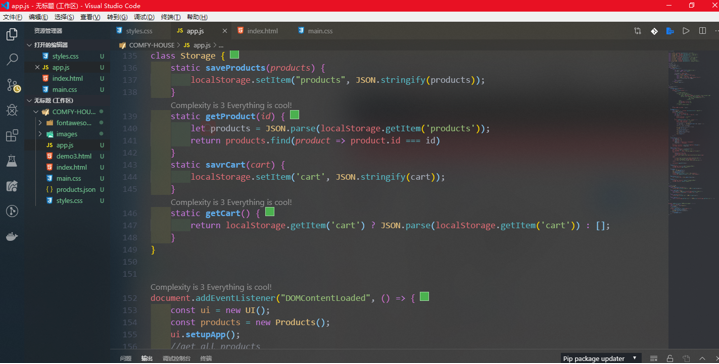Viewport: 719px width, 364px height.
Task: Close the app.js editor tab
Action: (224, 31)
